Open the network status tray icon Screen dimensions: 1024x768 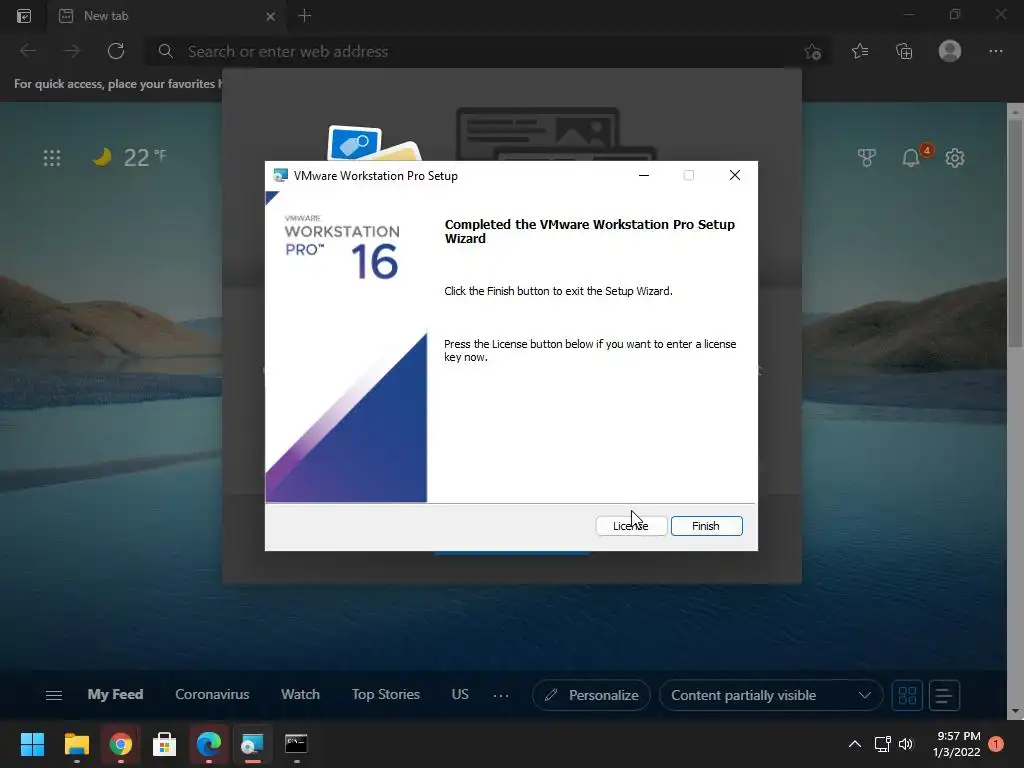click(x=882, y=744)
